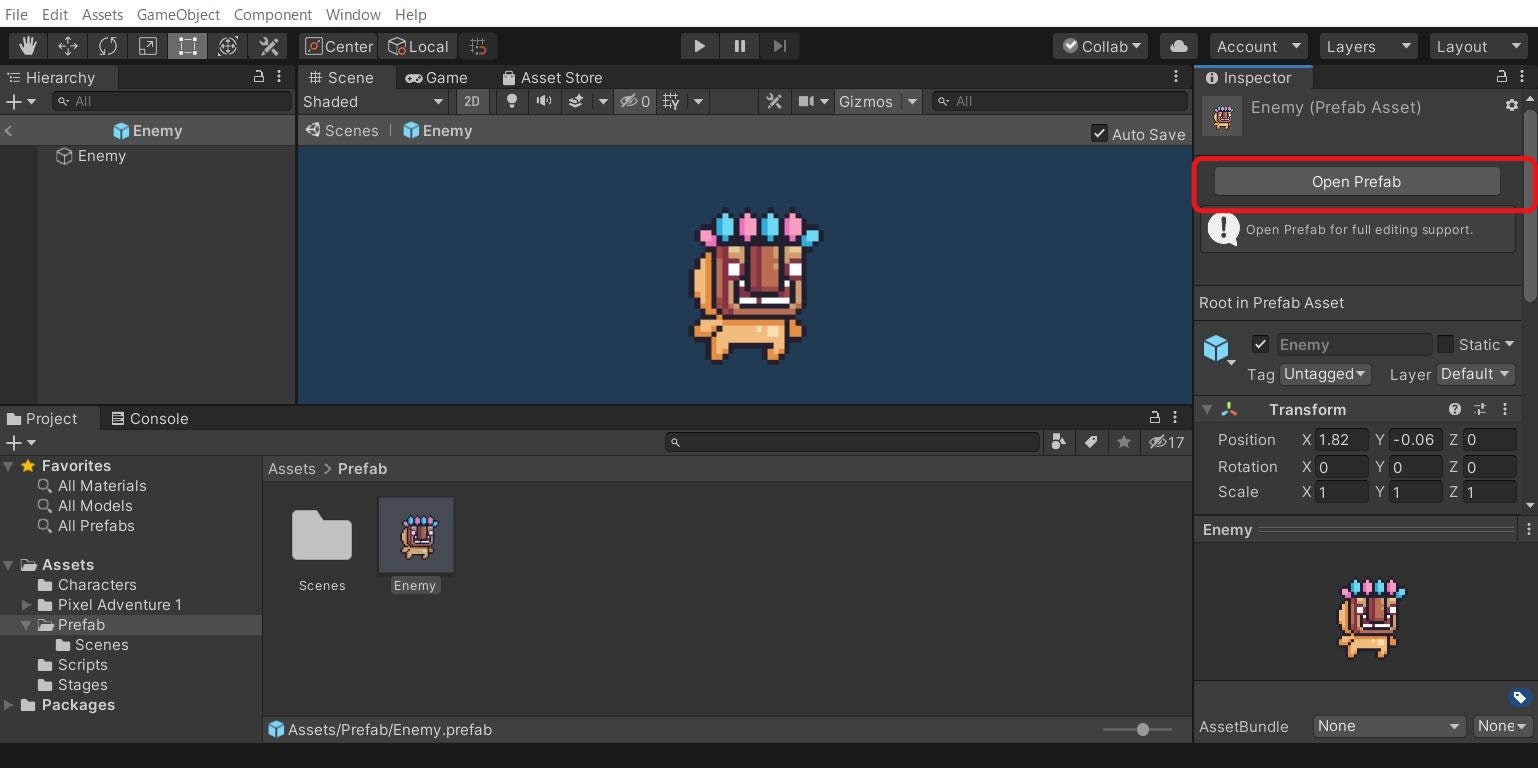Image resolution: width=1538 pixels, height=768 pixels.
Task: Open Gizmos dropdown arrow
Action: pyautogui.click(x=912, y=101)
